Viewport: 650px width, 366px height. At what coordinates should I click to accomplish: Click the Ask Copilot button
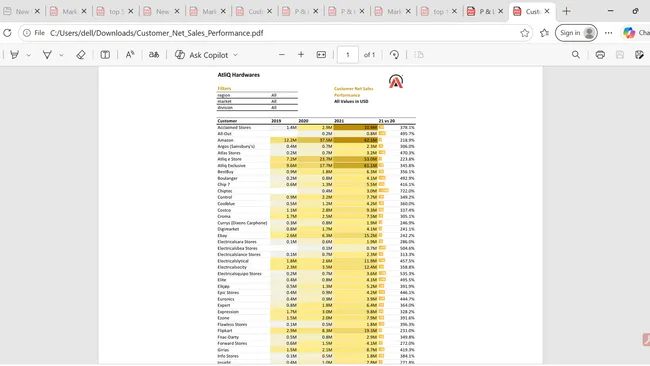click(201, 55)
